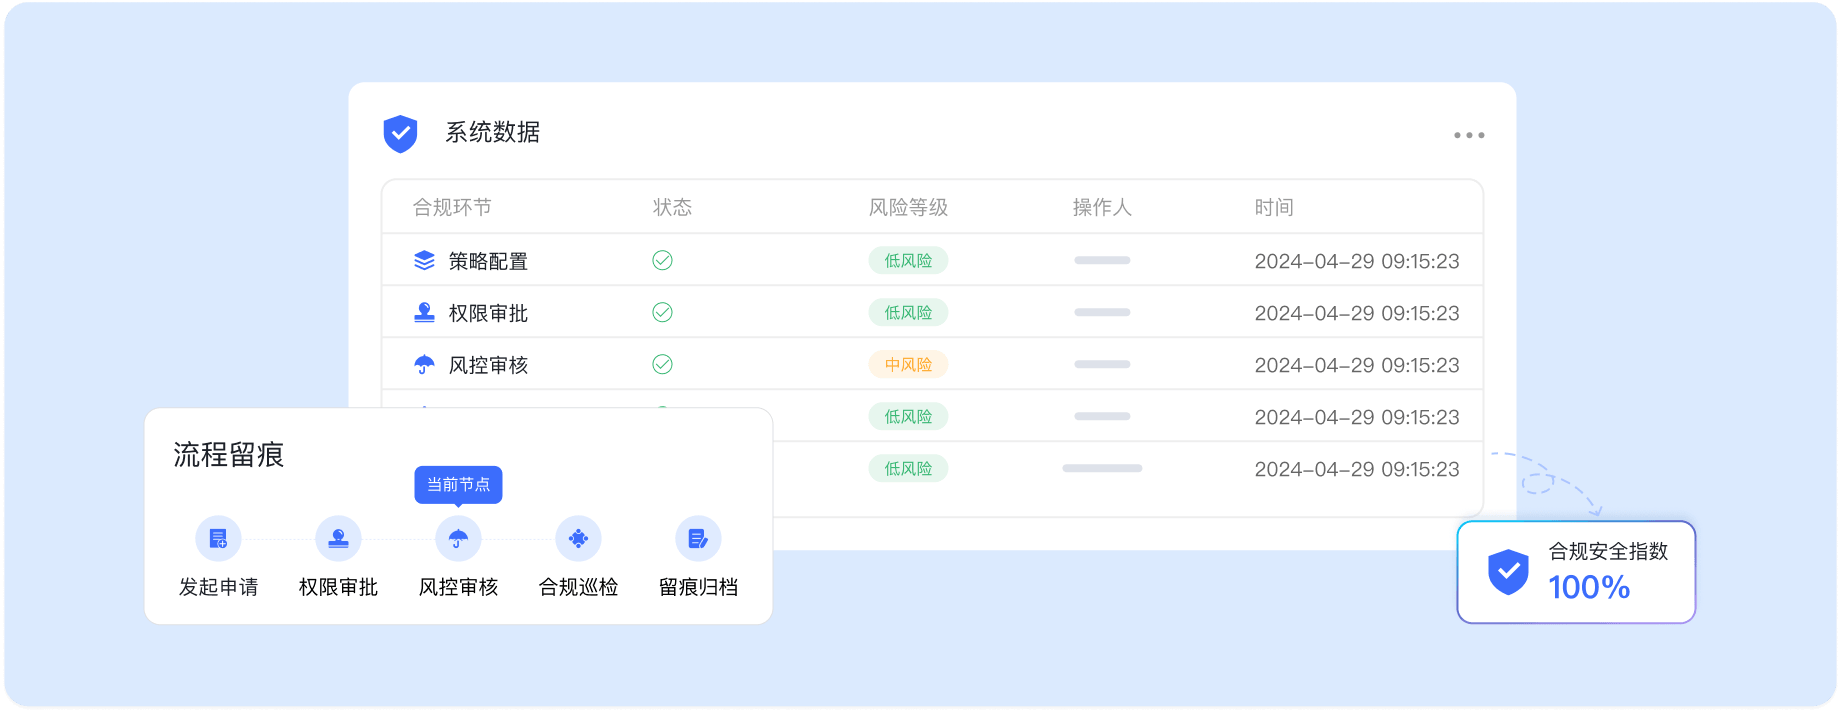Click the 合规环节 column header

[452, 207]
